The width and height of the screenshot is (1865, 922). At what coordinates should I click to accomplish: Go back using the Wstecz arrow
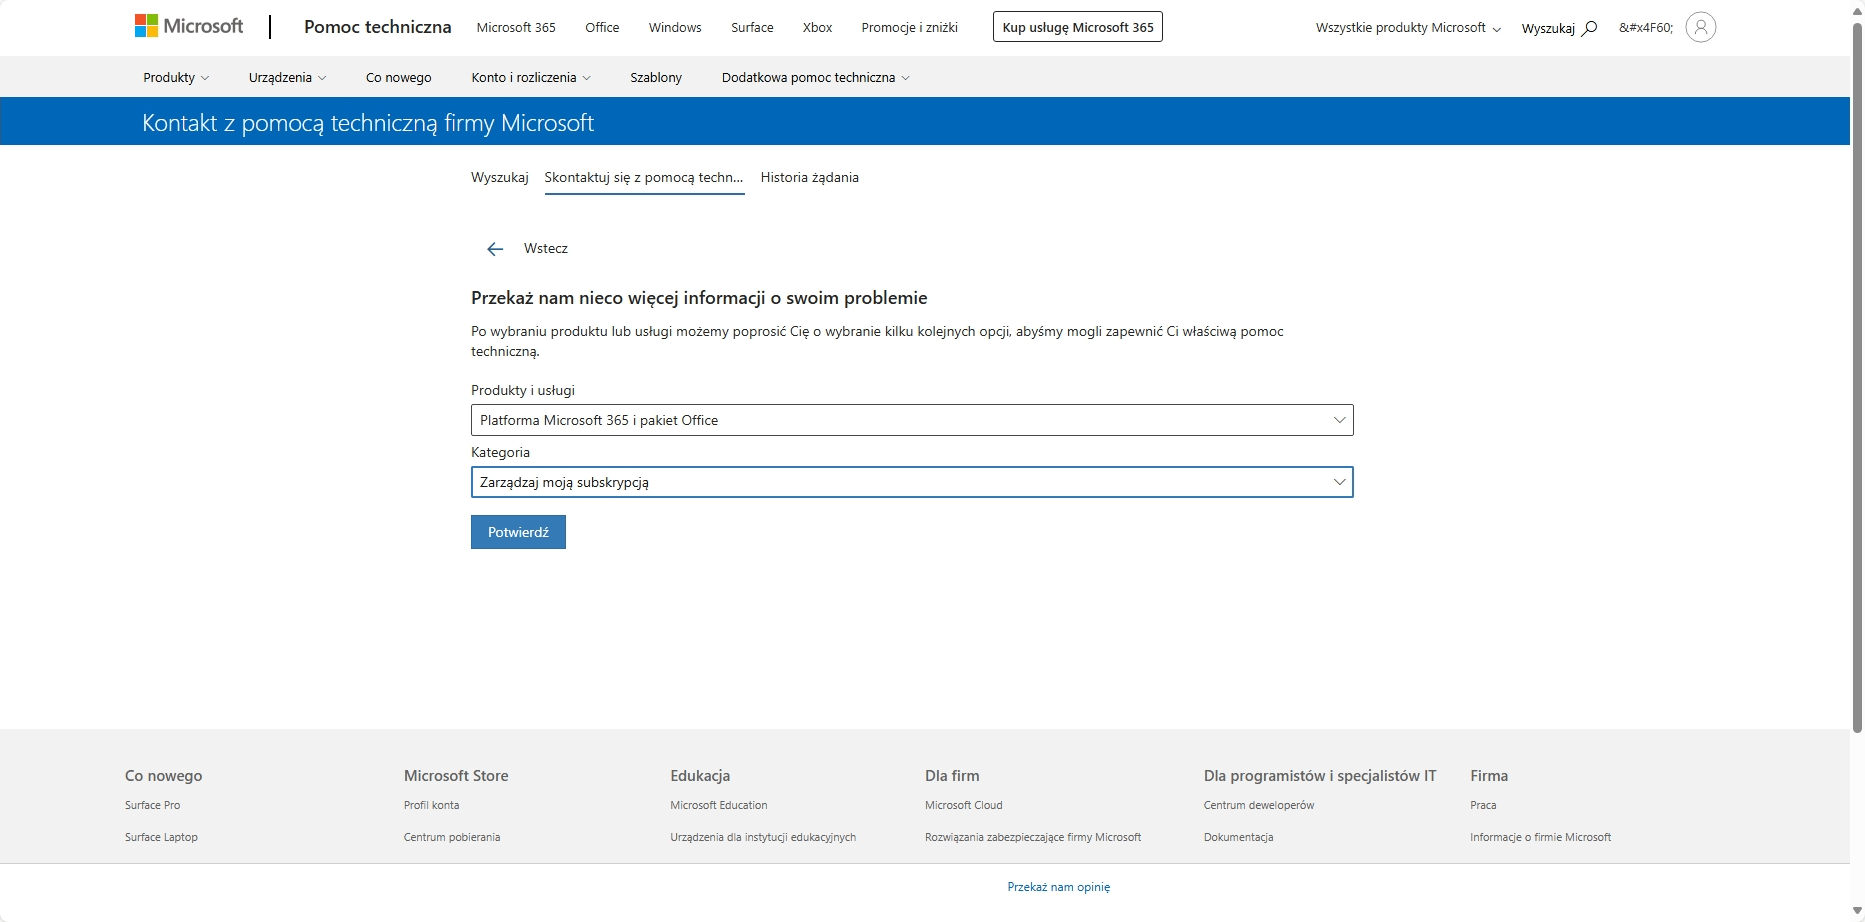point(495,249)
